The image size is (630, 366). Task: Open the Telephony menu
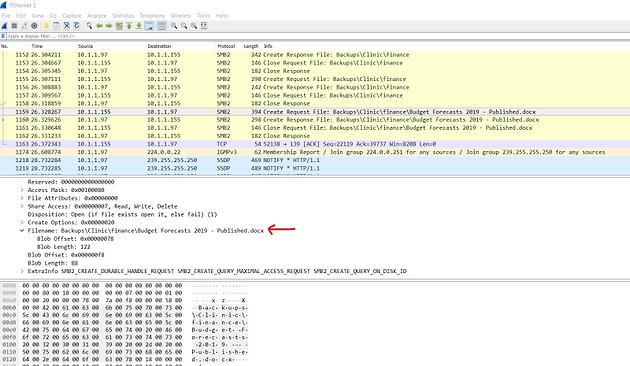click(x=152, y=16)
